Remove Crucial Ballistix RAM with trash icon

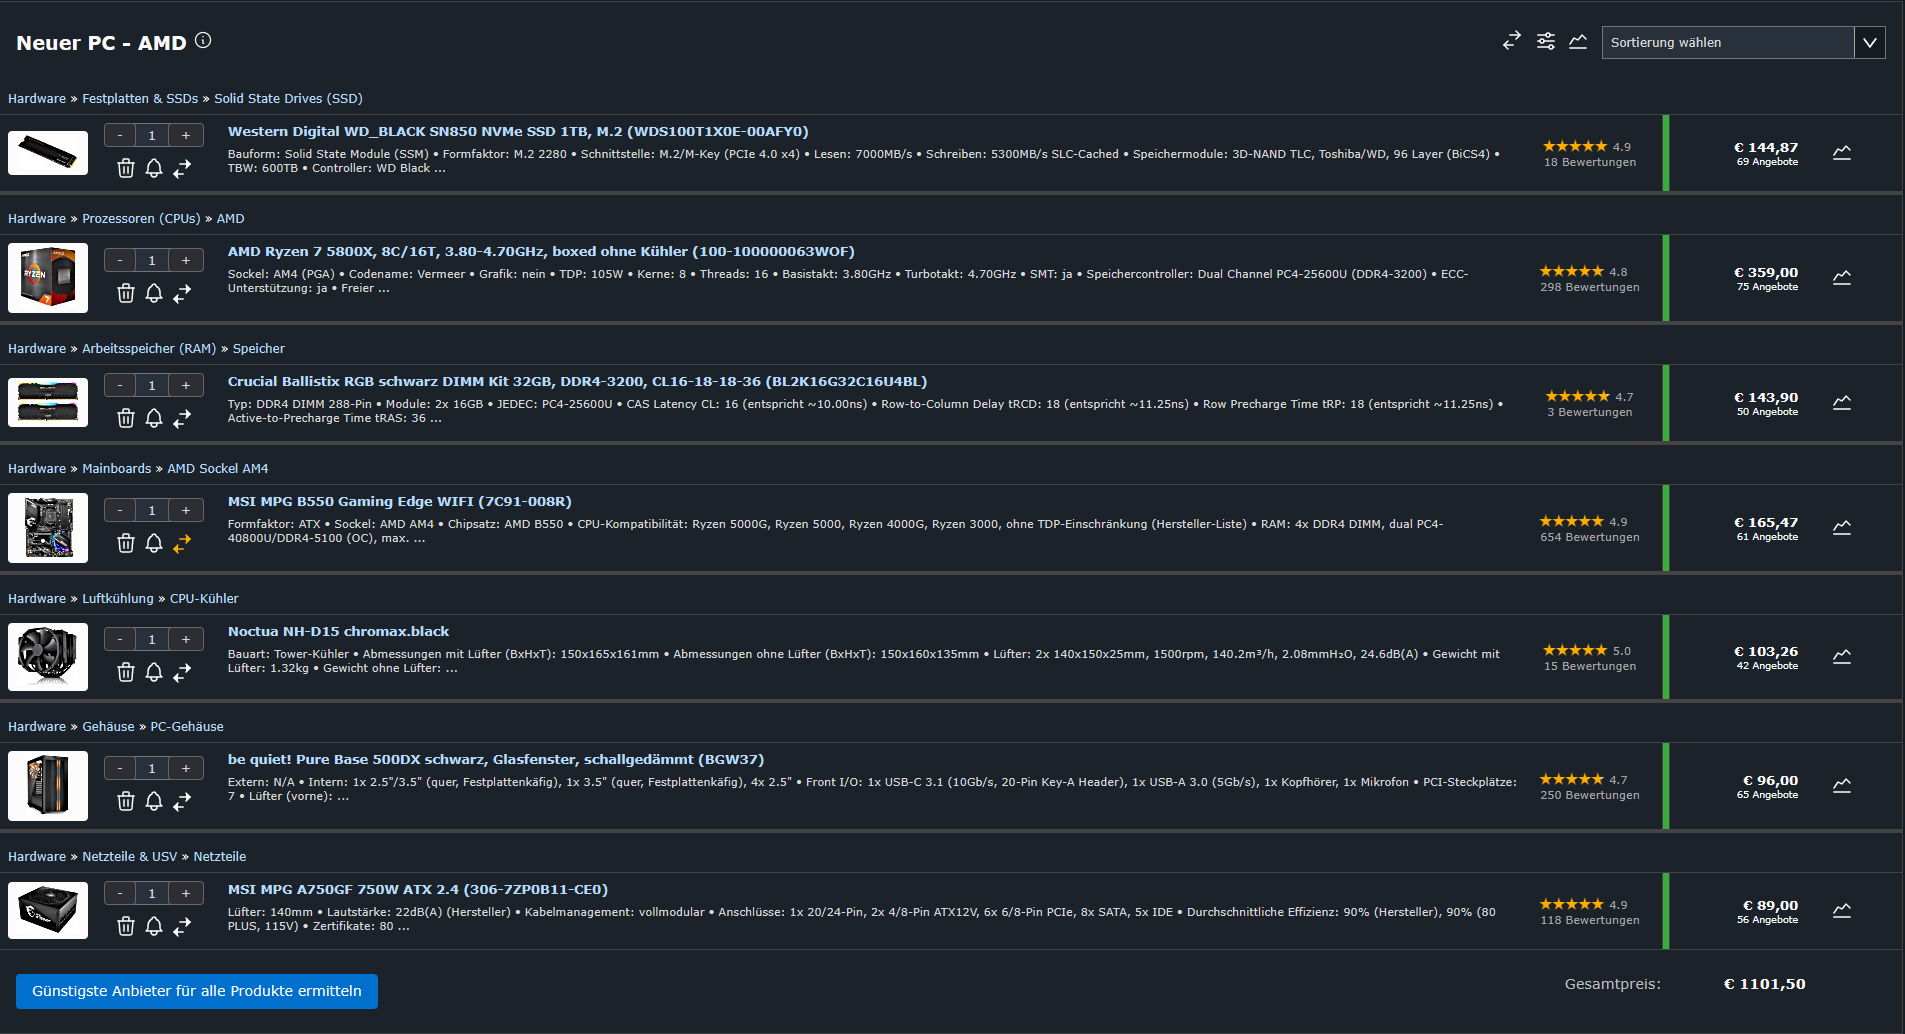pyautogui.click(x=126, y=418)
